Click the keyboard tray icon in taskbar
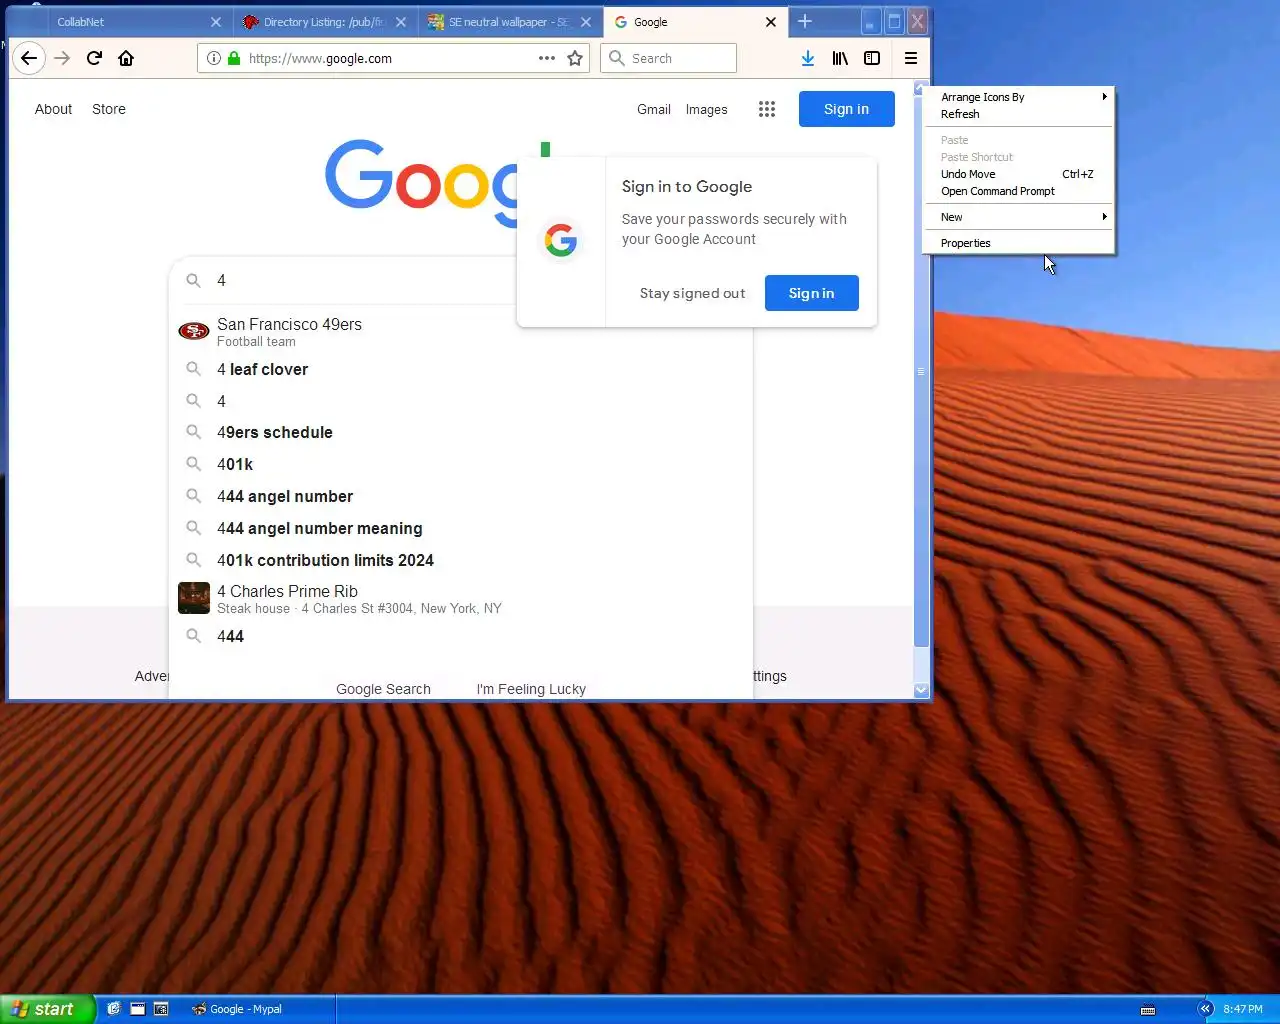Image resolution: width=1280 pixels, height=1024 pixels. pos(1148,1009)
